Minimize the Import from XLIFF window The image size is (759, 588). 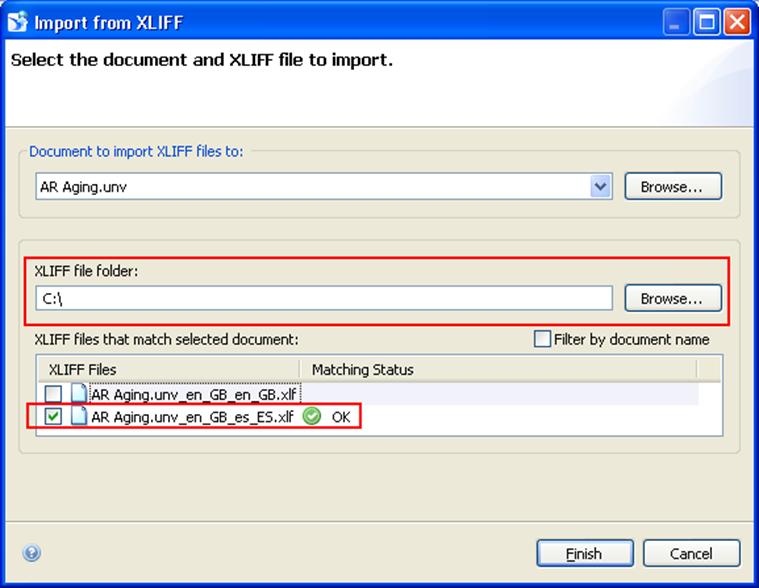678,22
